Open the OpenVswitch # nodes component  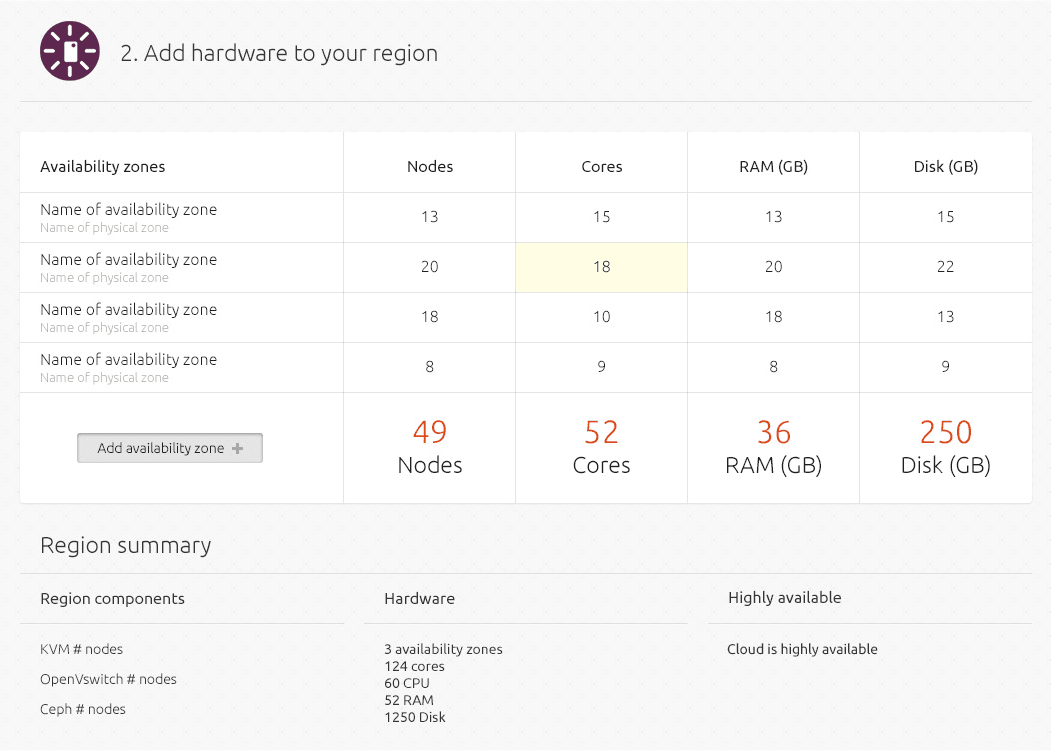[x=108, y=679]
